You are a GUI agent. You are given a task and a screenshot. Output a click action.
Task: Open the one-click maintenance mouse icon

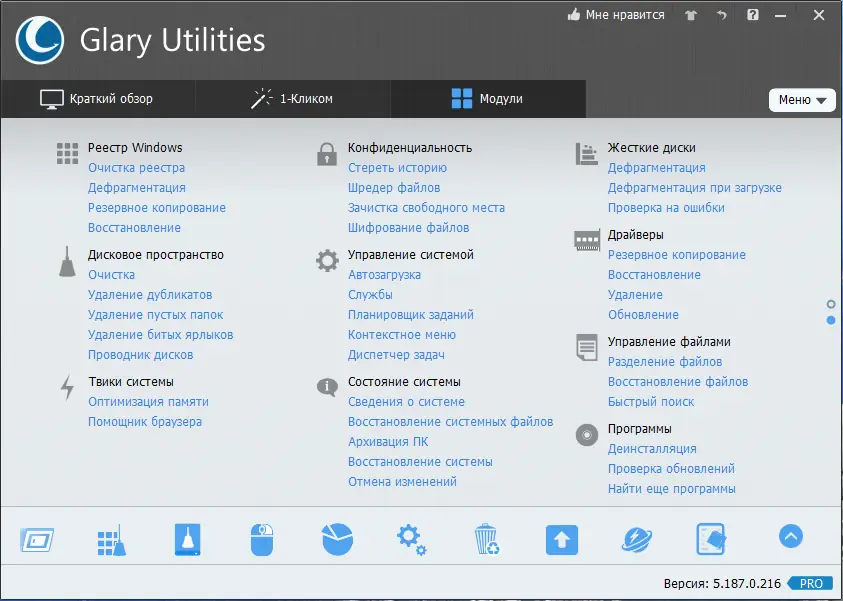261,540
